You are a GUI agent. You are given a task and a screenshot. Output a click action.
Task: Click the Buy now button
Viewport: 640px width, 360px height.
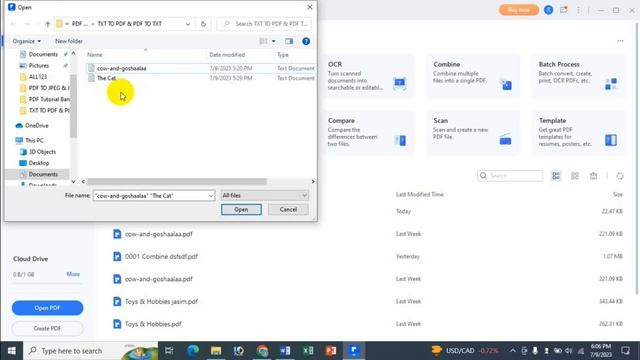(x=519, y=10)
